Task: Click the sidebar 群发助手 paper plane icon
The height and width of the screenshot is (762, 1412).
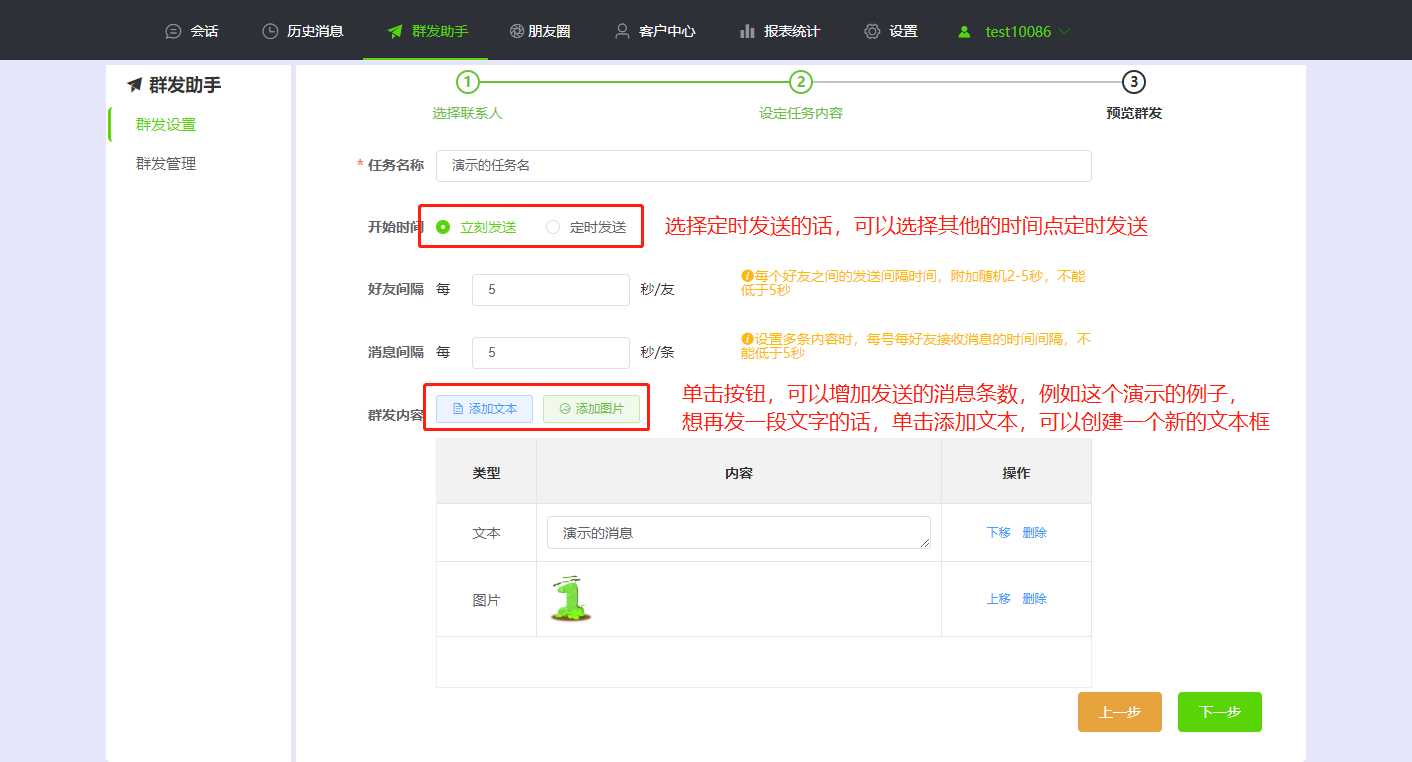Action: (x=135, y=86)
